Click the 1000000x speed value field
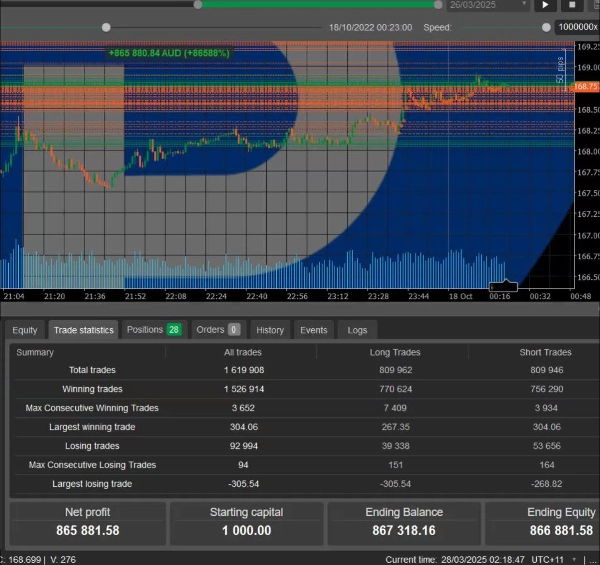600x565 pixels. 577,28
